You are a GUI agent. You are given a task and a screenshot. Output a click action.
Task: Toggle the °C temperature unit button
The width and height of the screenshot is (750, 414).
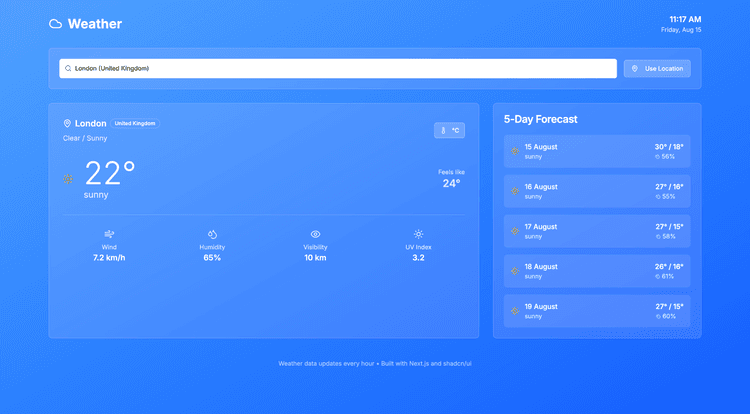pyautogui.click(x=449, y=131)
